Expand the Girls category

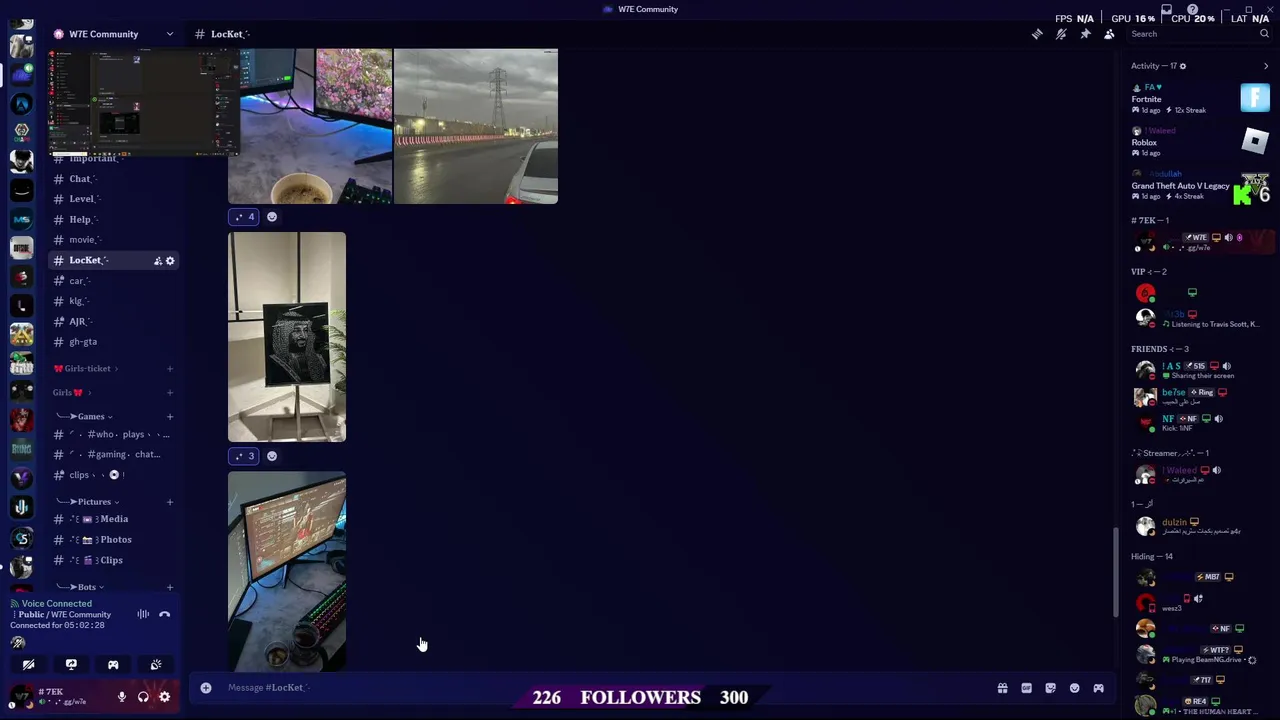(72, 393)
